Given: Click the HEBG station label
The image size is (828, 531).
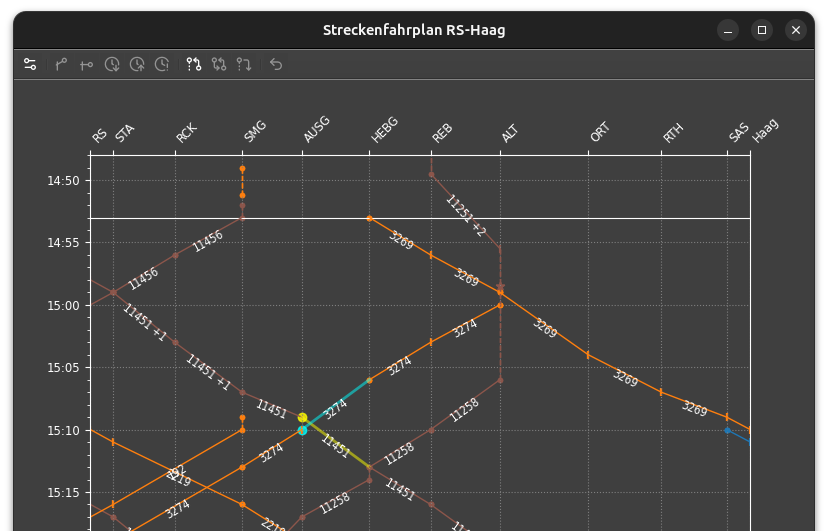Looking at the screenshot, I should coord(384,130).
